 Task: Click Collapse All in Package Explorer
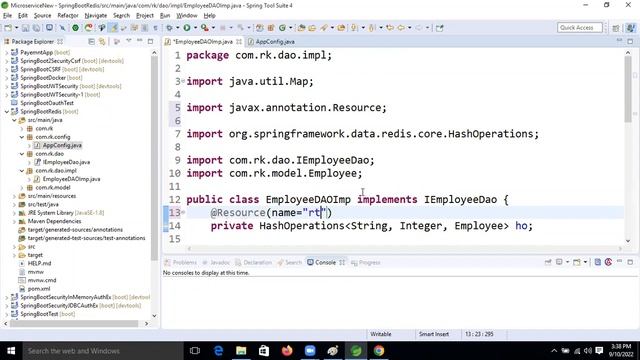click(x=91, y=42)
